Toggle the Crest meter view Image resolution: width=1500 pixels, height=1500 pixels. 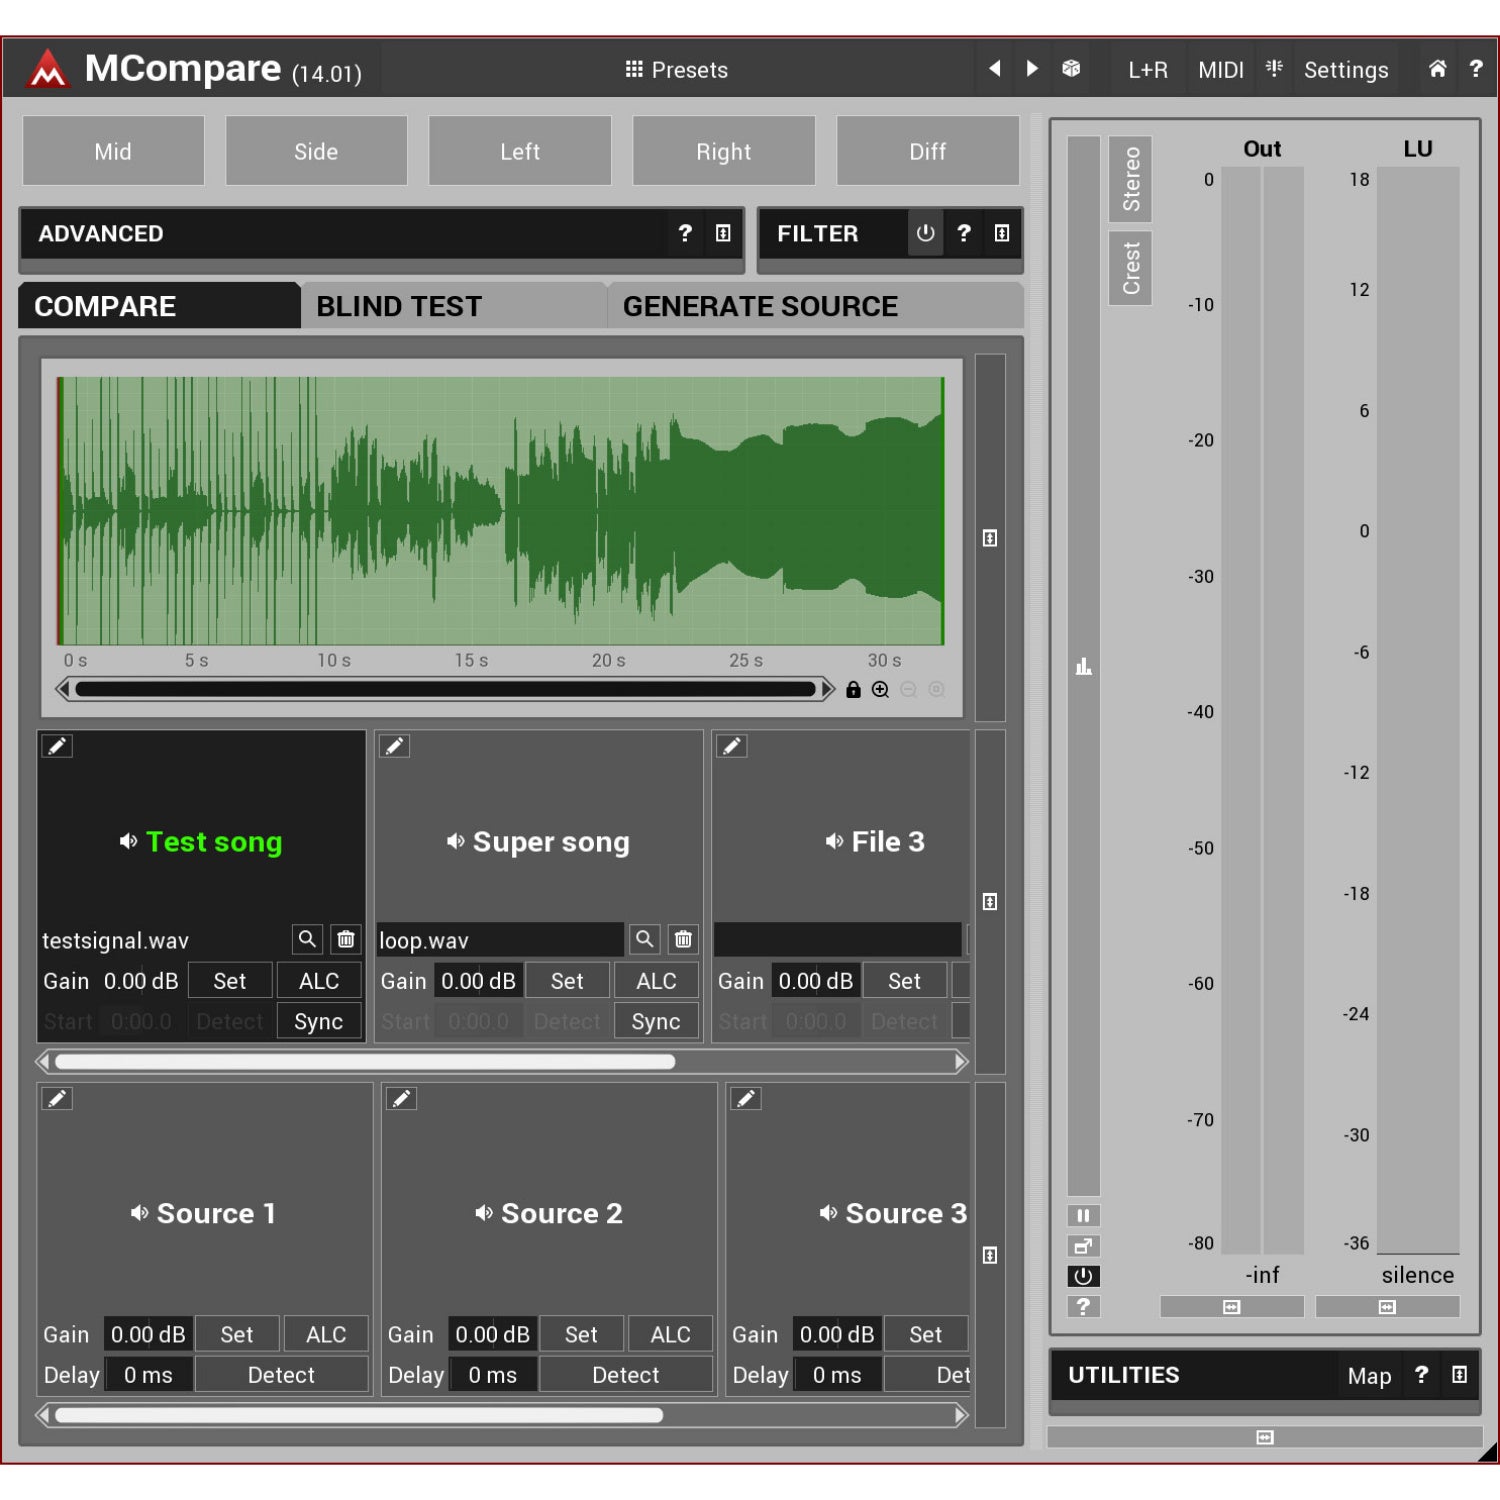1130,268
